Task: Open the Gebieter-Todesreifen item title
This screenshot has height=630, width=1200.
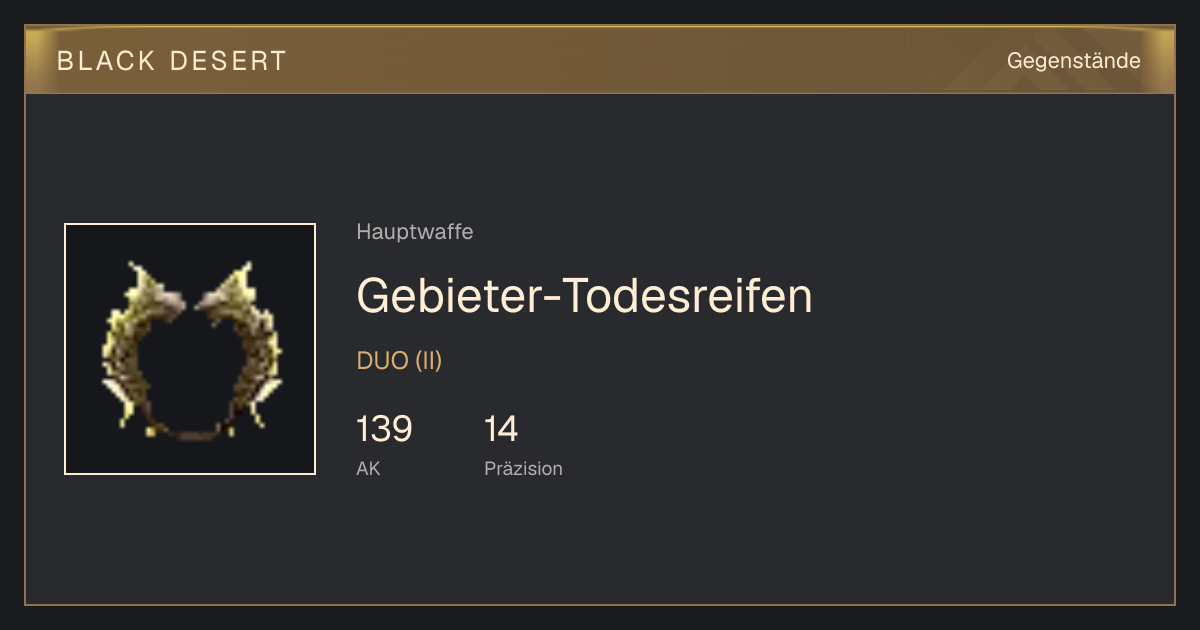Action: (584, 296)
